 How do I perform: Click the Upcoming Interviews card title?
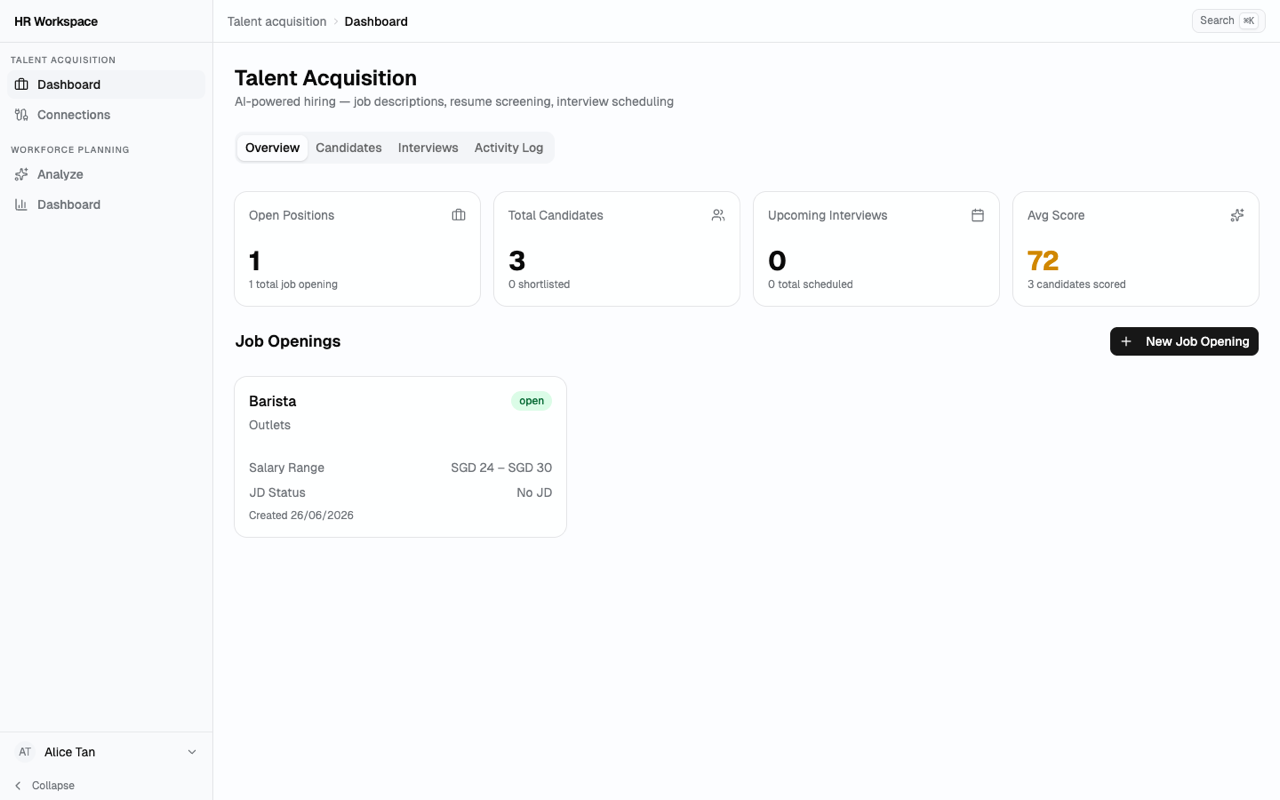(x=828, y=215)
